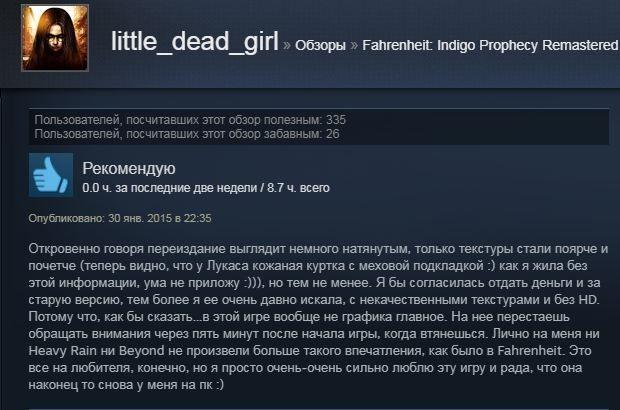The width and height of the screenshot is (620, 410).
Task: Click the funny users count line
Action: click(x=187, y=134)
